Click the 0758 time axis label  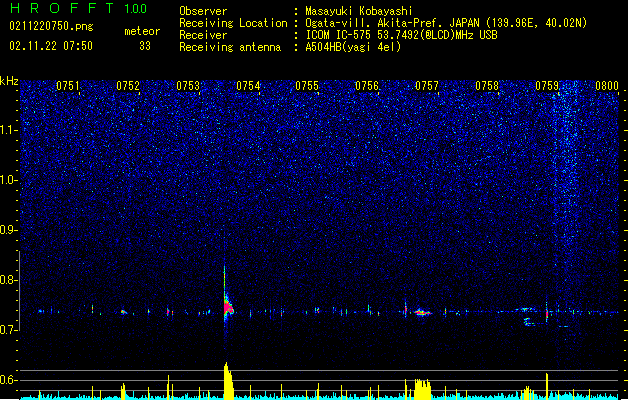(x=487, y=86)
